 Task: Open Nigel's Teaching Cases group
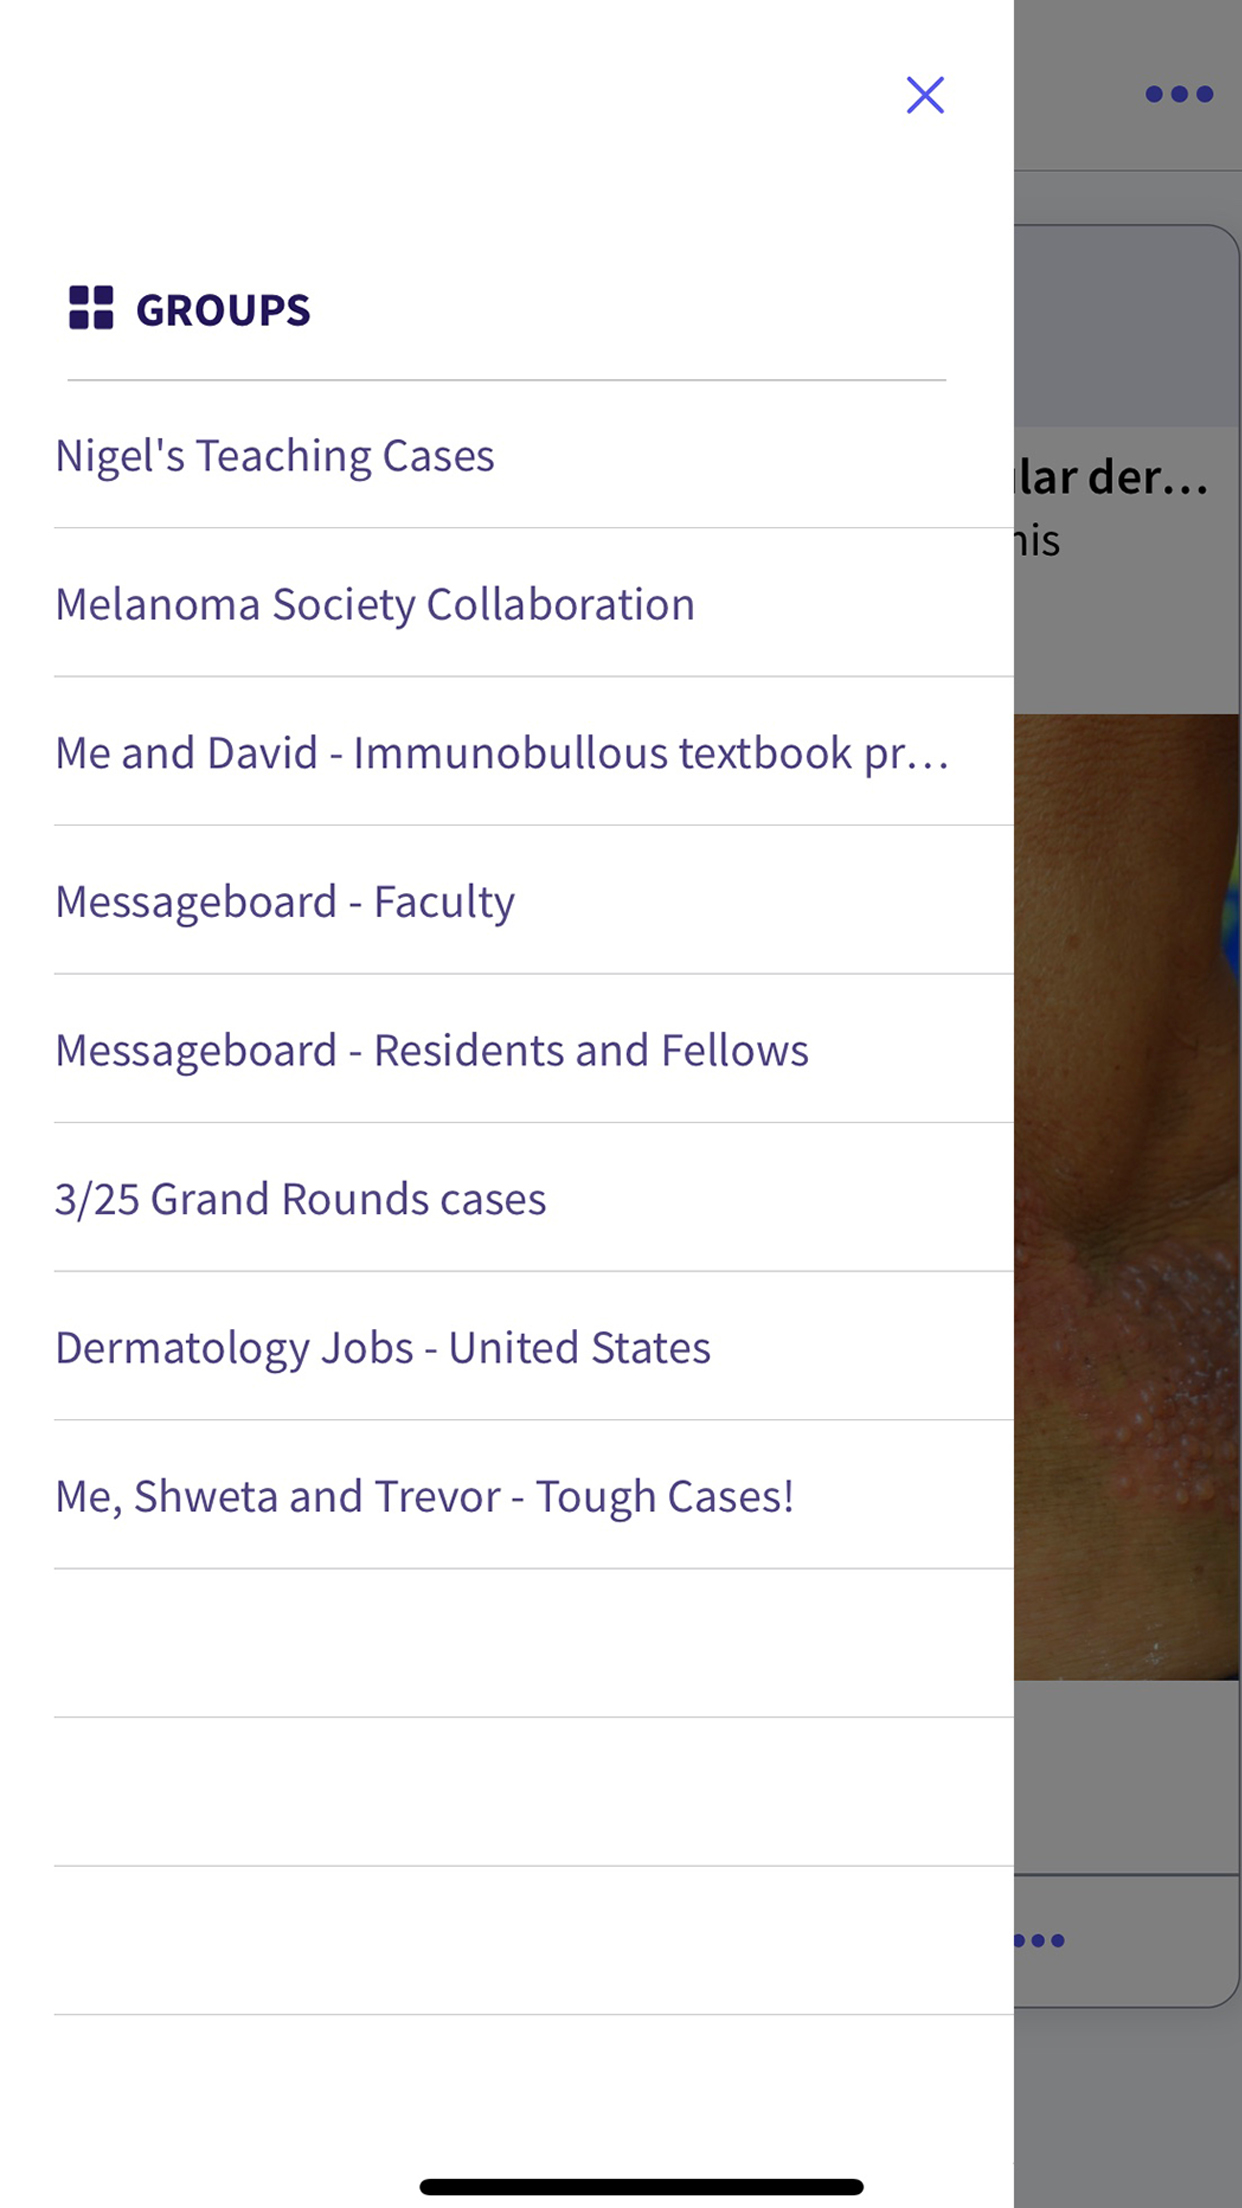coord(275,456)
